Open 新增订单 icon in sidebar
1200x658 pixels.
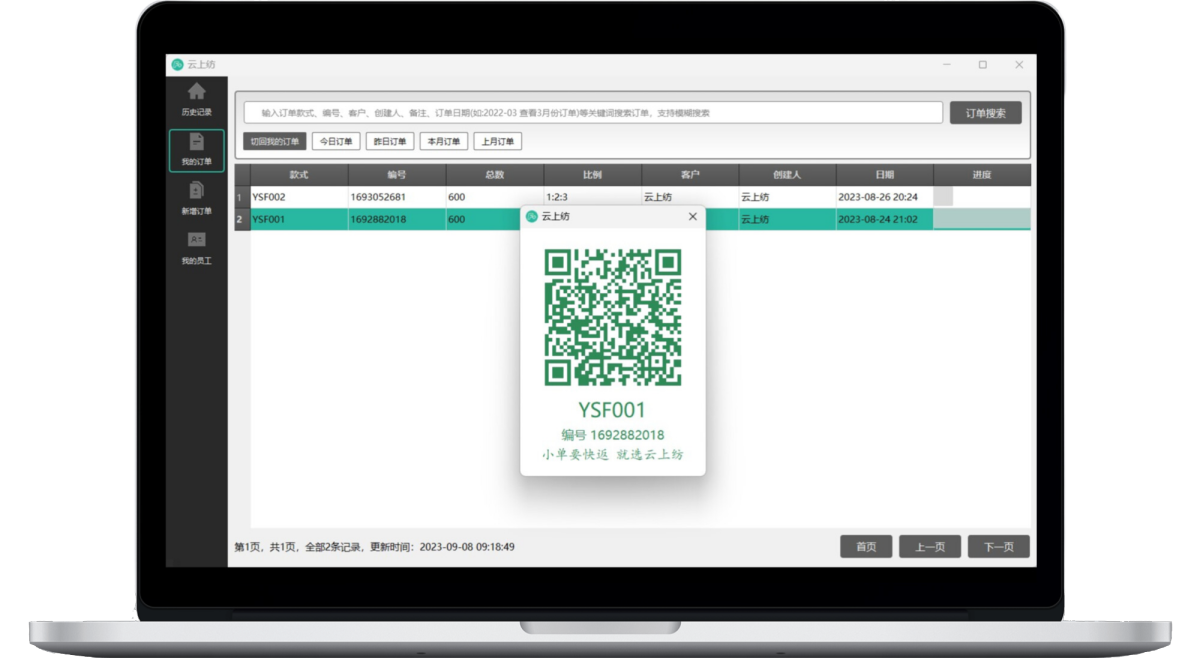[x=196, y=191]
